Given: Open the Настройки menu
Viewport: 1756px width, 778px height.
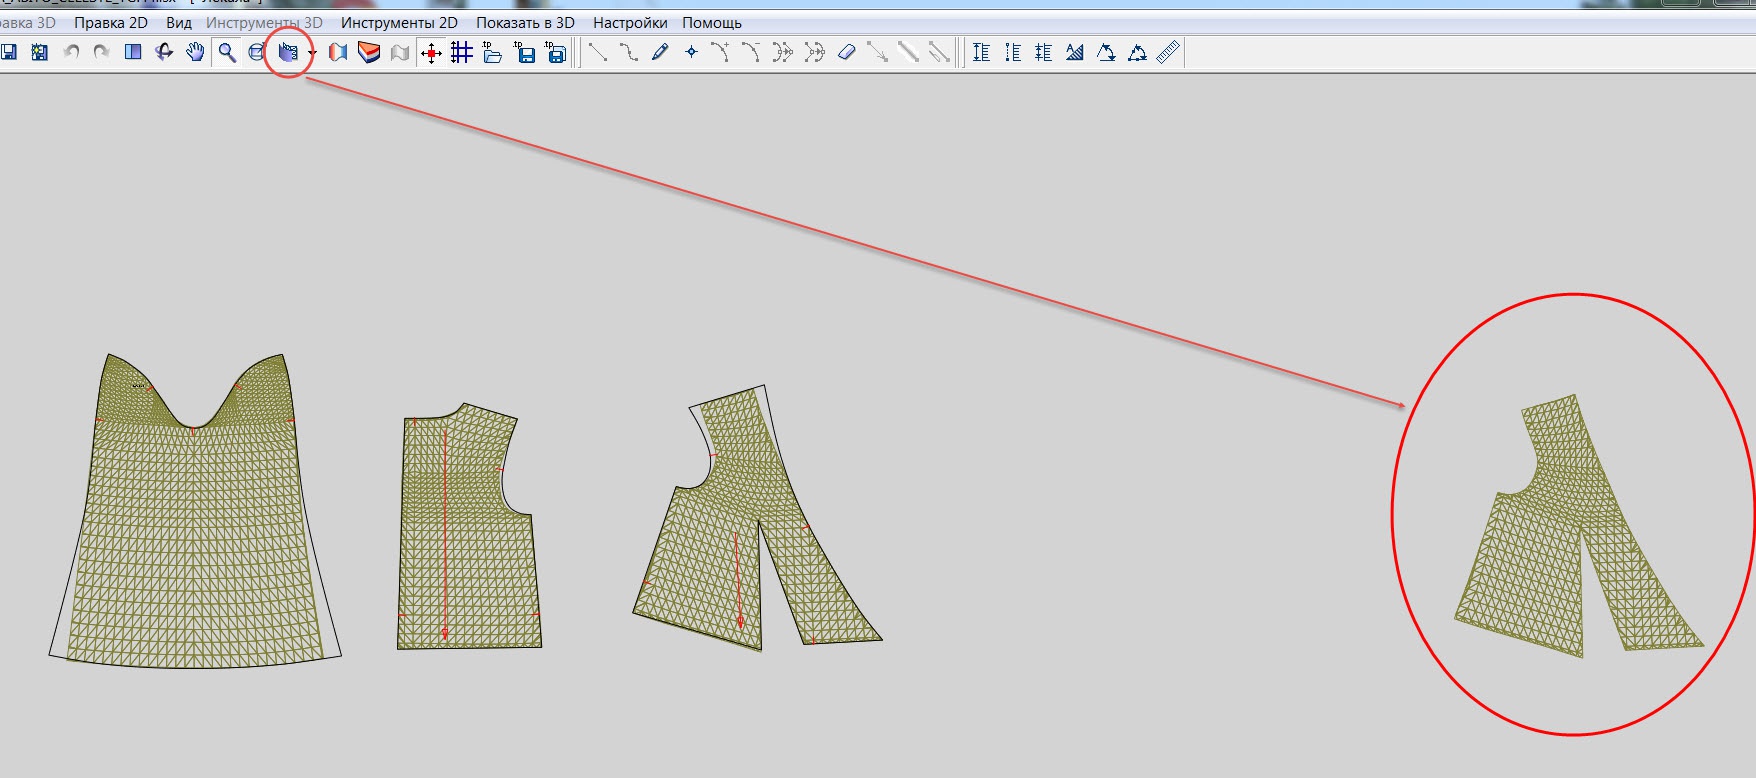Looking at the screenshot, I should point(630,22).
